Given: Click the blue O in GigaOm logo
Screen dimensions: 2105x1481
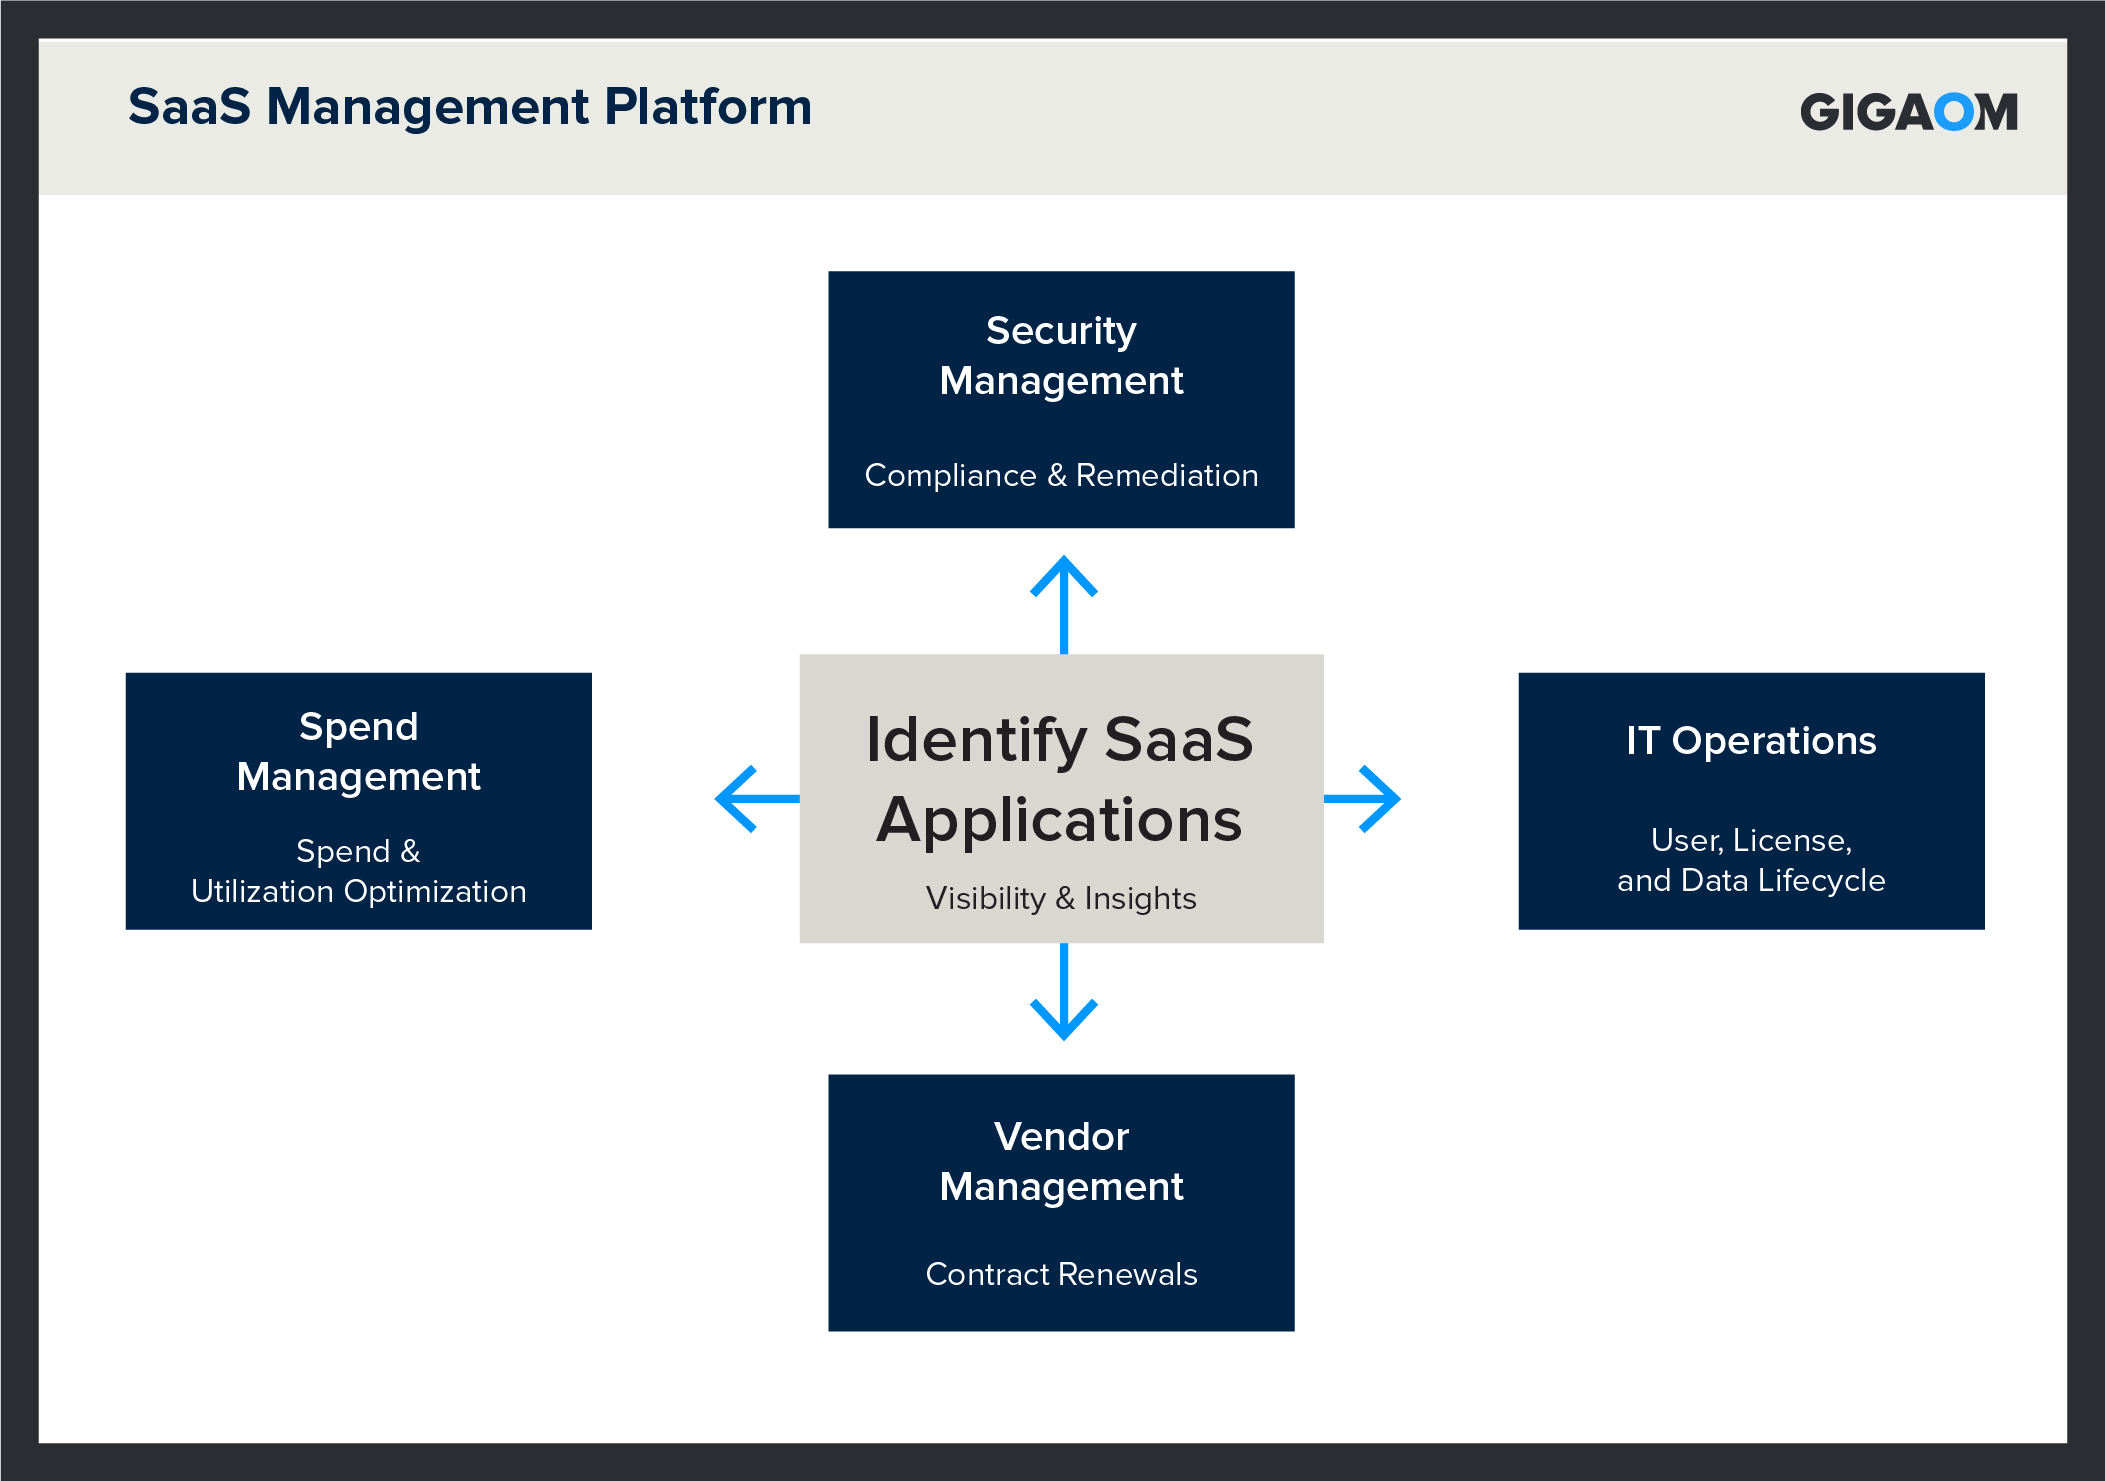Looking at the screenshot, I should (x=1953, y=111).
